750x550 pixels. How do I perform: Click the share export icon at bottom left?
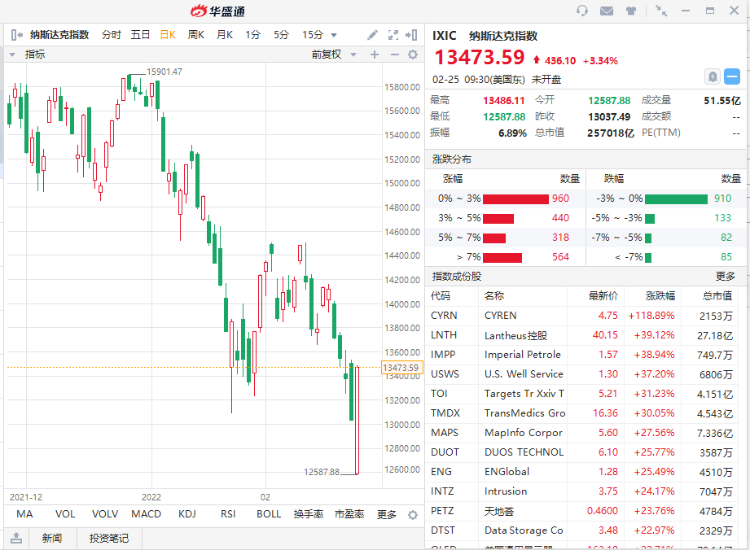16,538
